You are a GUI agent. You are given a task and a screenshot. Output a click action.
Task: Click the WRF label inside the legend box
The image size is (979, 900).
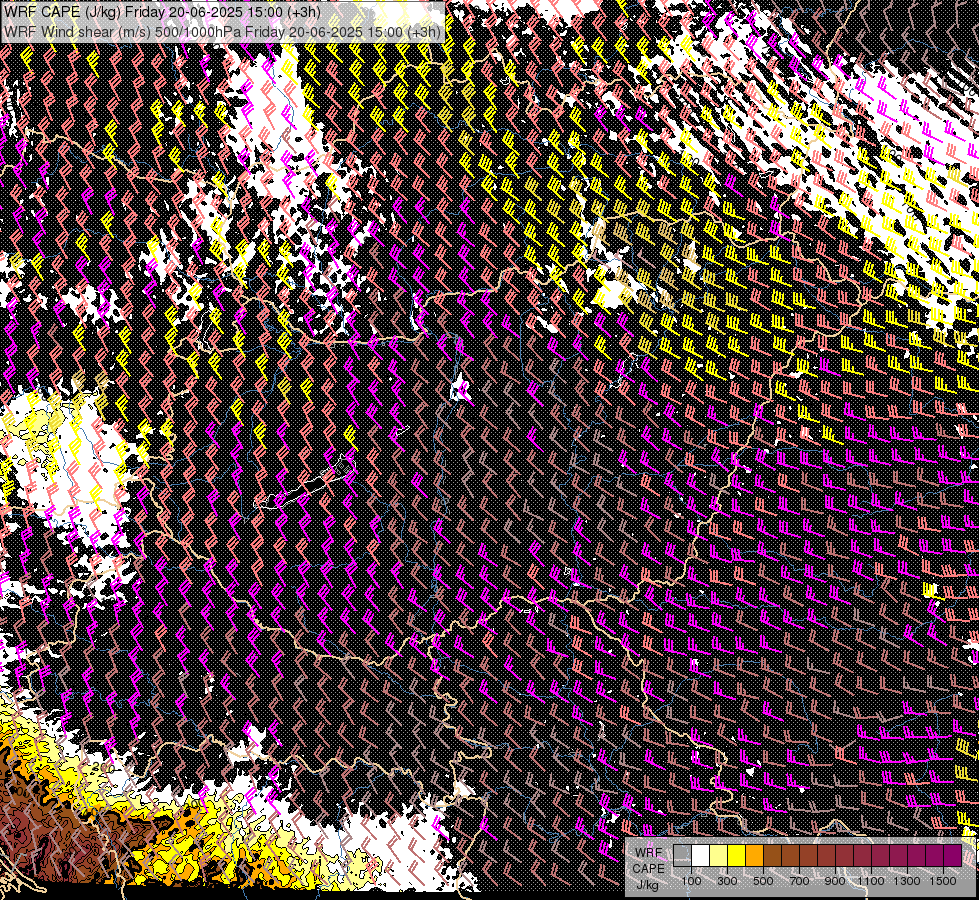tap(648, 853)
